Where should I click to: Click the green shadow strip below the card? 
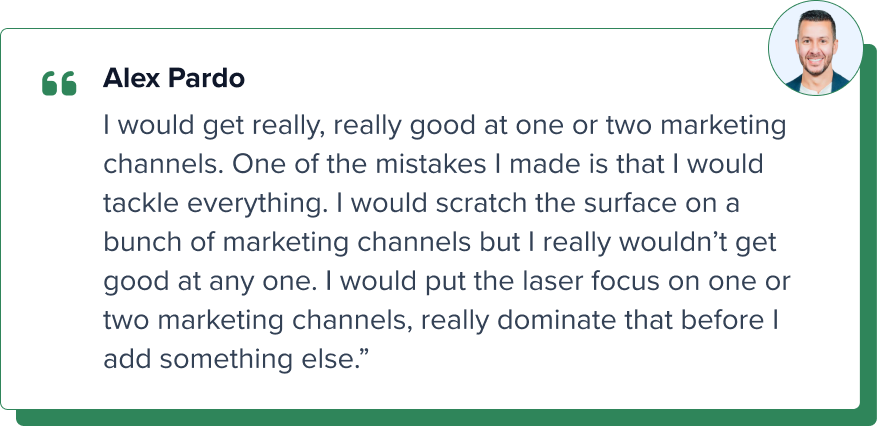pos(440,417)
